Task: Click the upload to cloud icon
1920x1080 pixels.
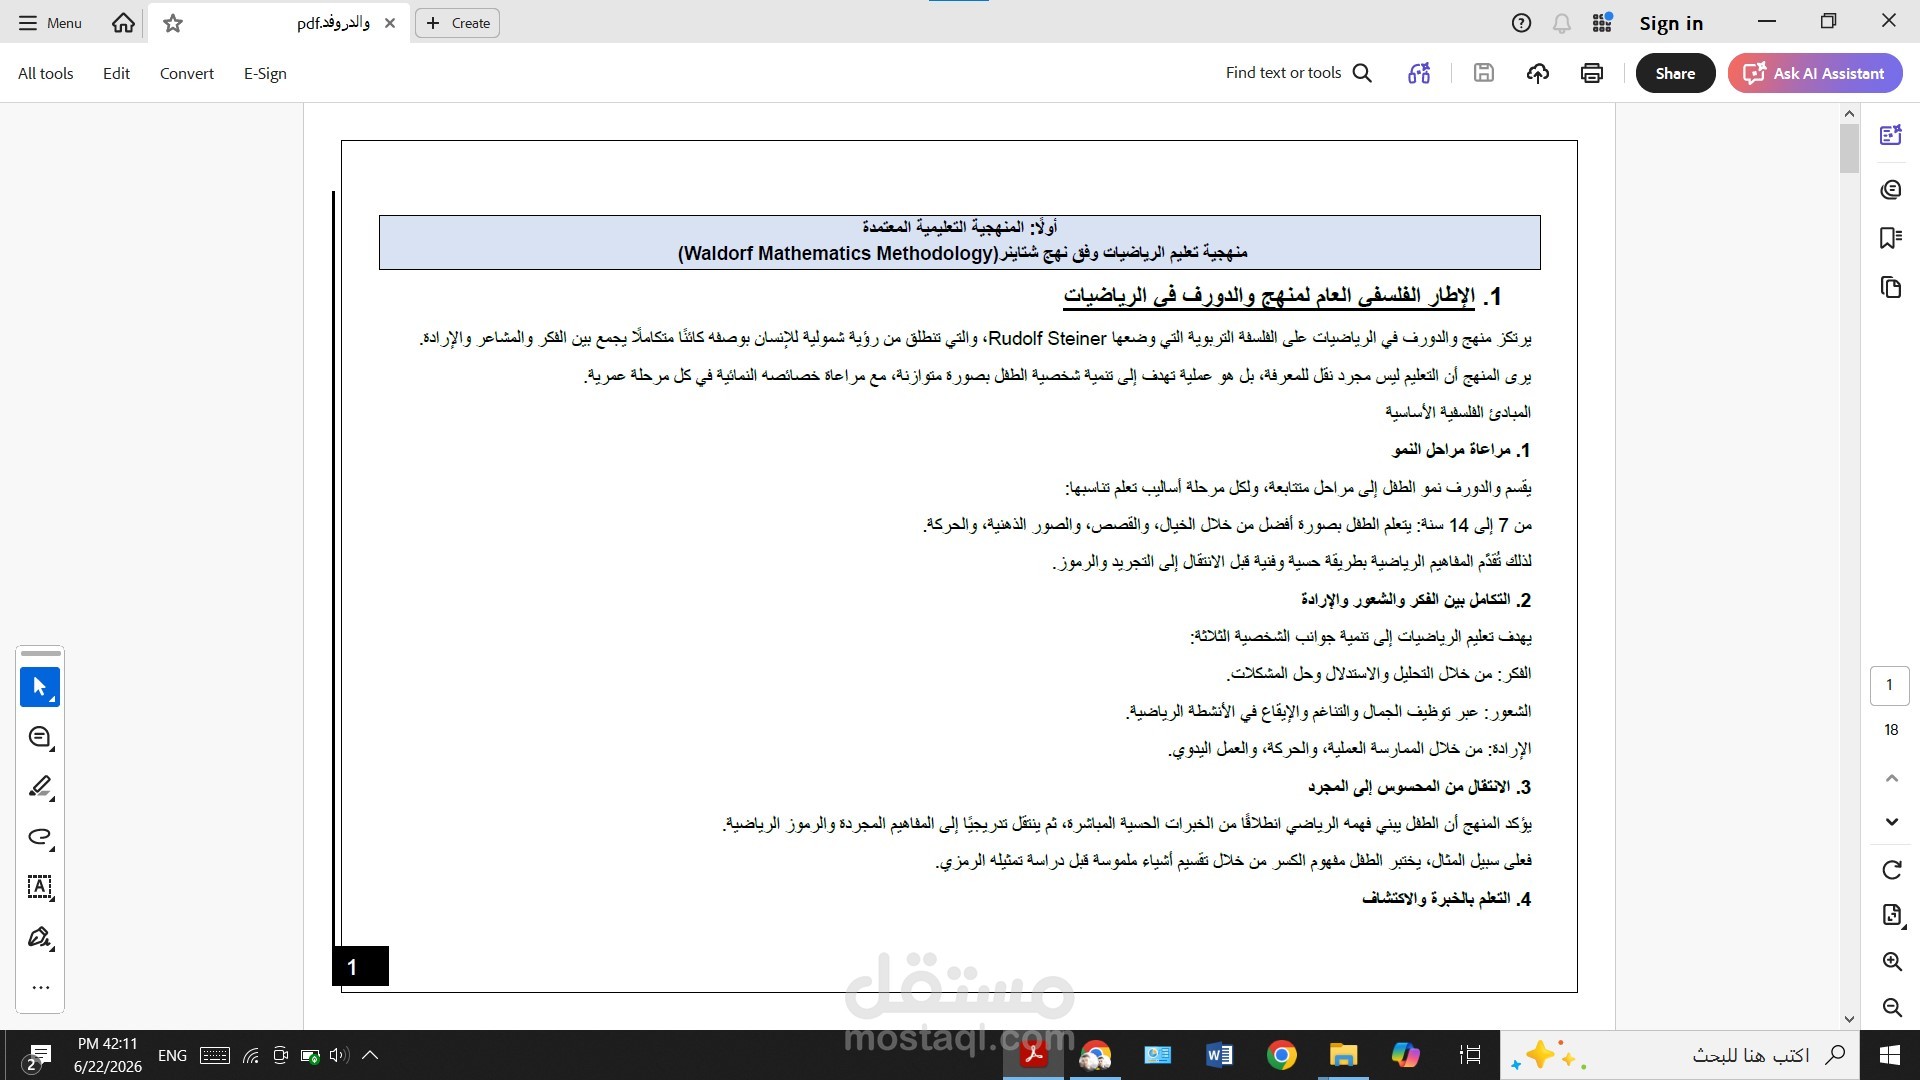Action: click(1538, 73)
